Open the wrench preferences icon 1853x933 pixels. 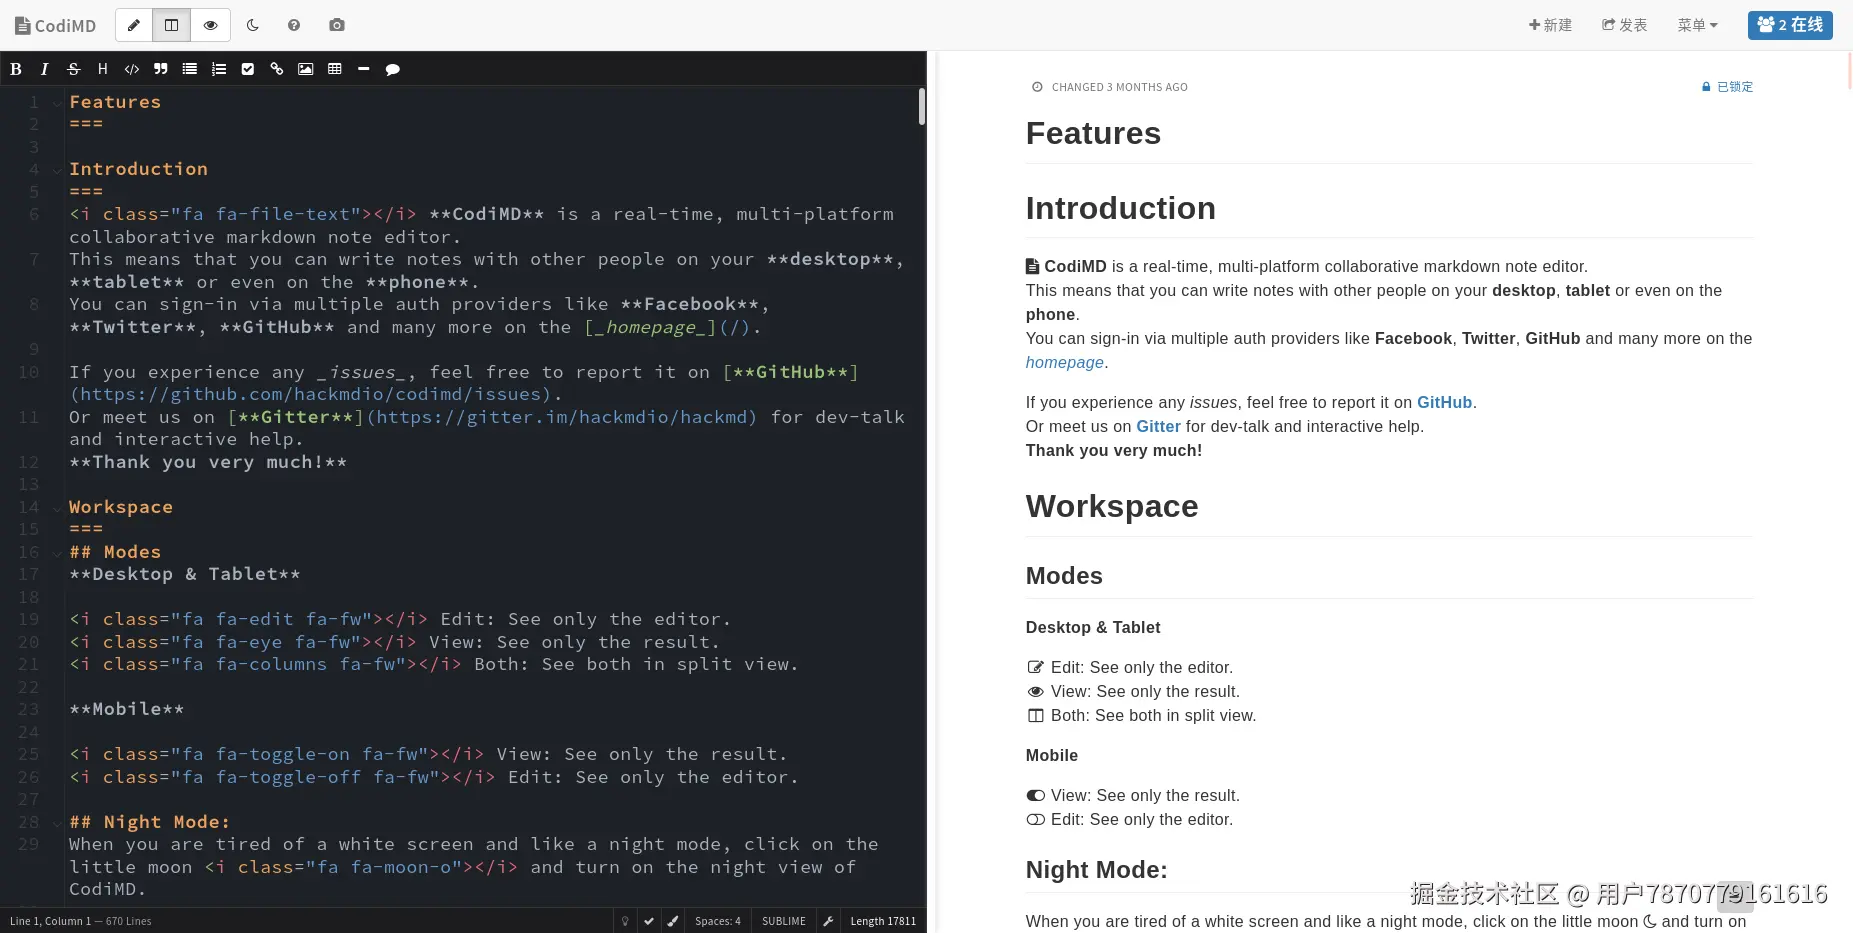click(x=828, y=921)
